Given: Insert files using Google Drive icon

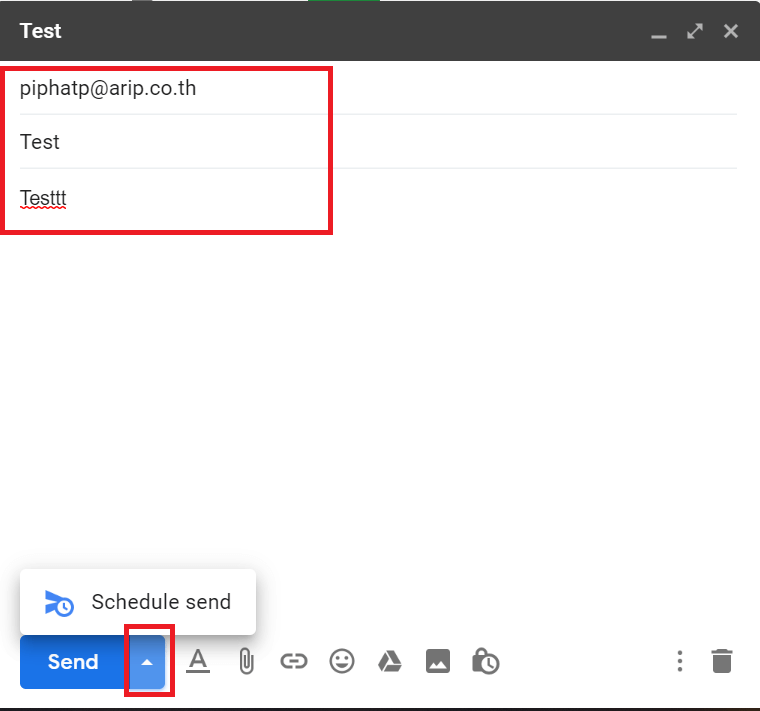Looking at the screenshot, I should tap(390, 661).
